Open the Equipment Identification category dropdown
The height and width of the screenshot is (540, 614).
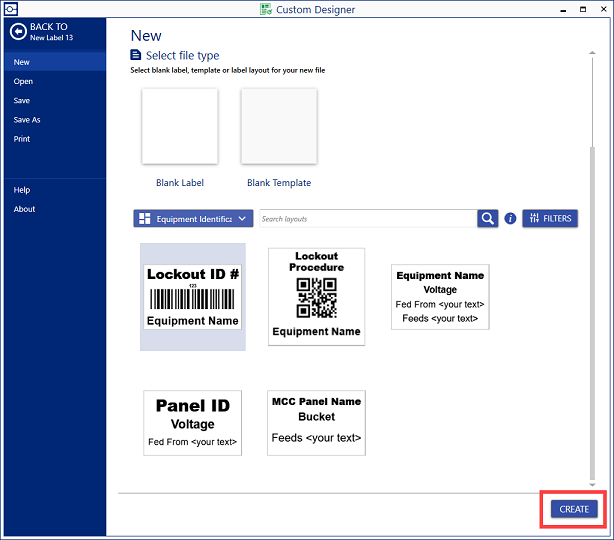coord(193,219)
